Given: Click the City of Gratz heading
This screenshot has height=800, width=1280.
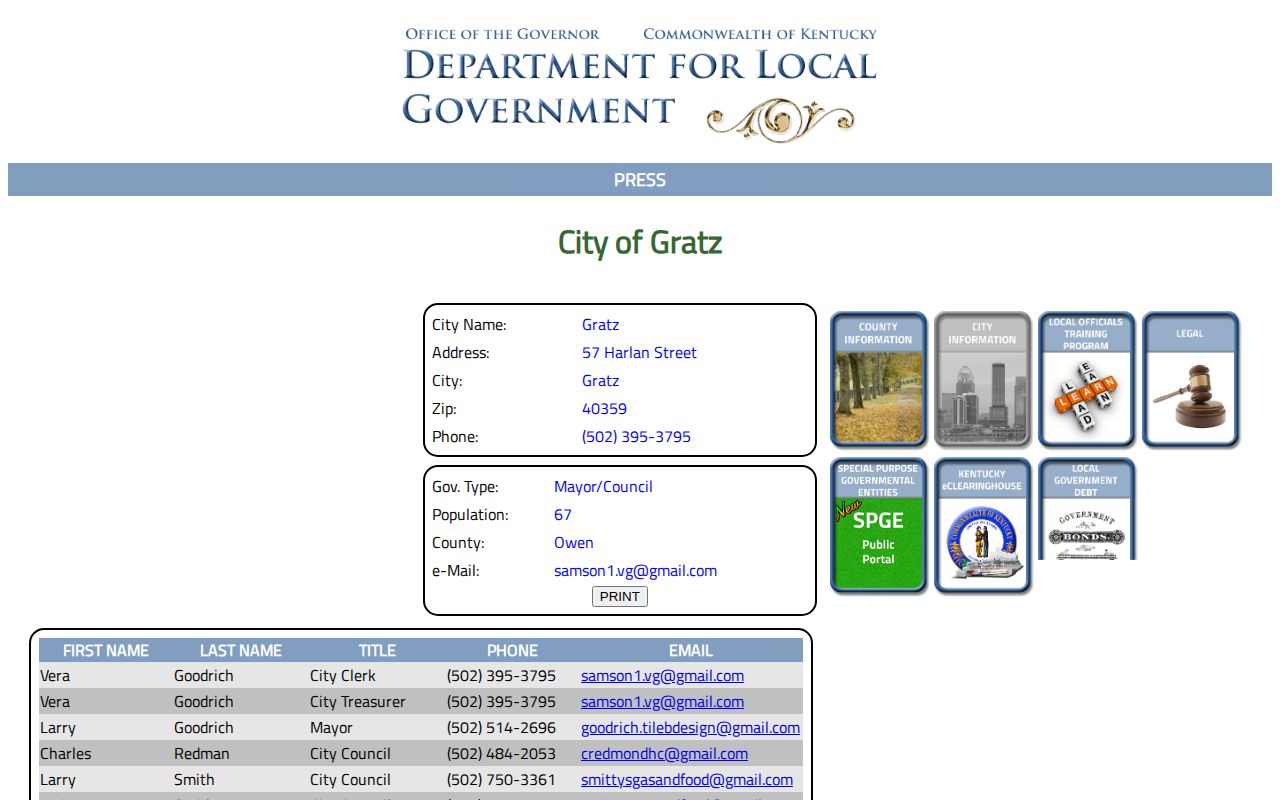Looking at the screenshot, I should [x=640, y=243].
